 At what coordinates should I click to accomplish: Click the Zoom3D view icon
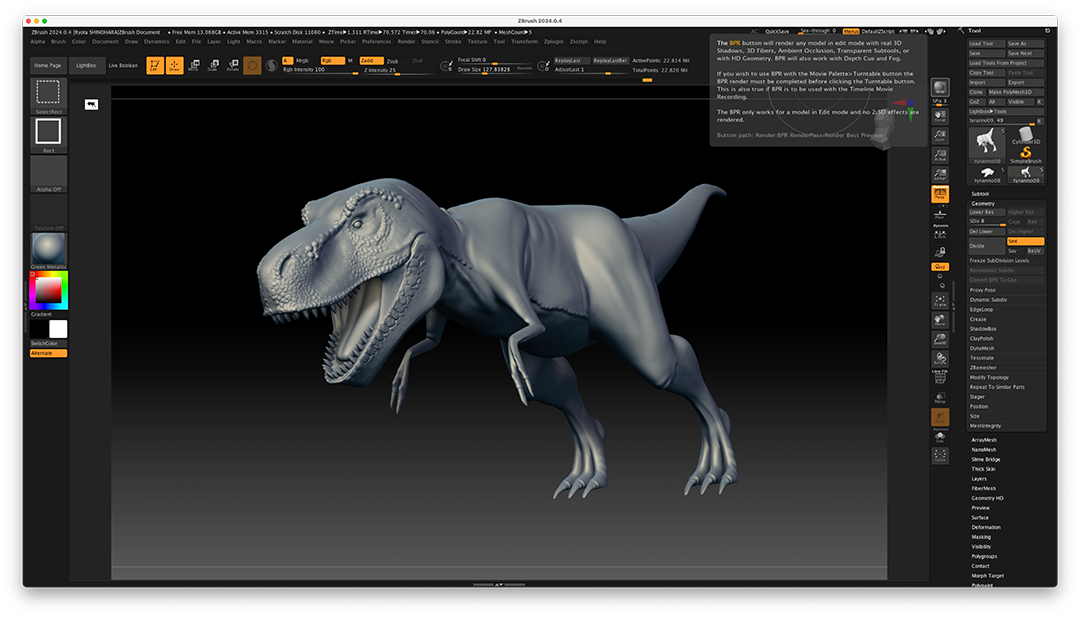[939, 339]
